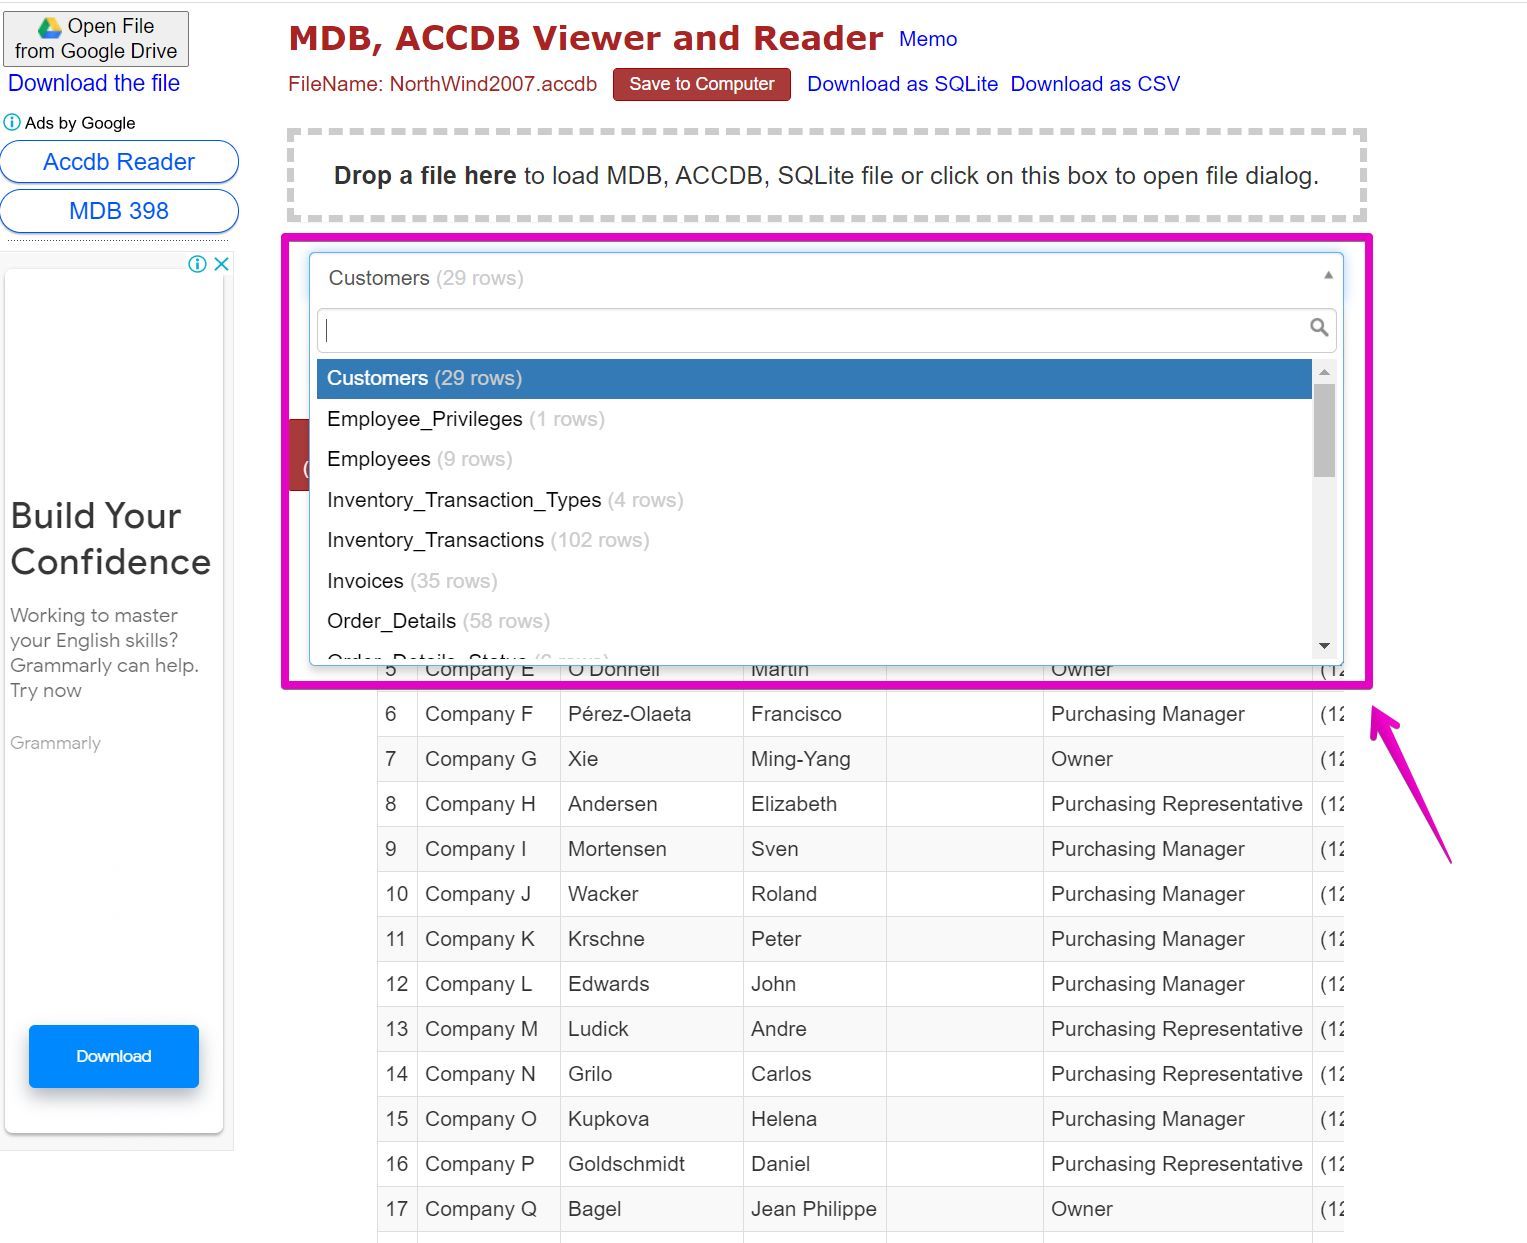1527x1243 pixels.
Task: Click the search magnifier icon in dropdown
Action: 1319,328
